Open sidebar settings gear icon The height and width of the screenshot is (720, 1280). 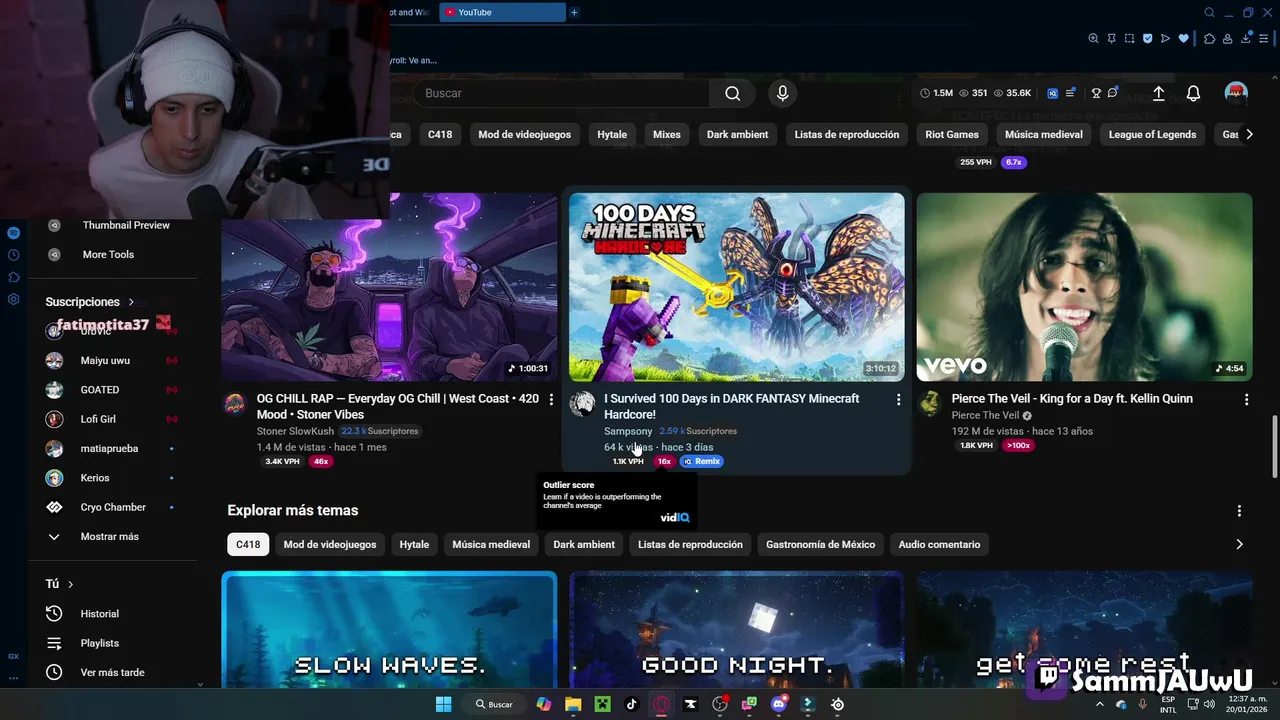pyautogui.click(x=13, y=299)
